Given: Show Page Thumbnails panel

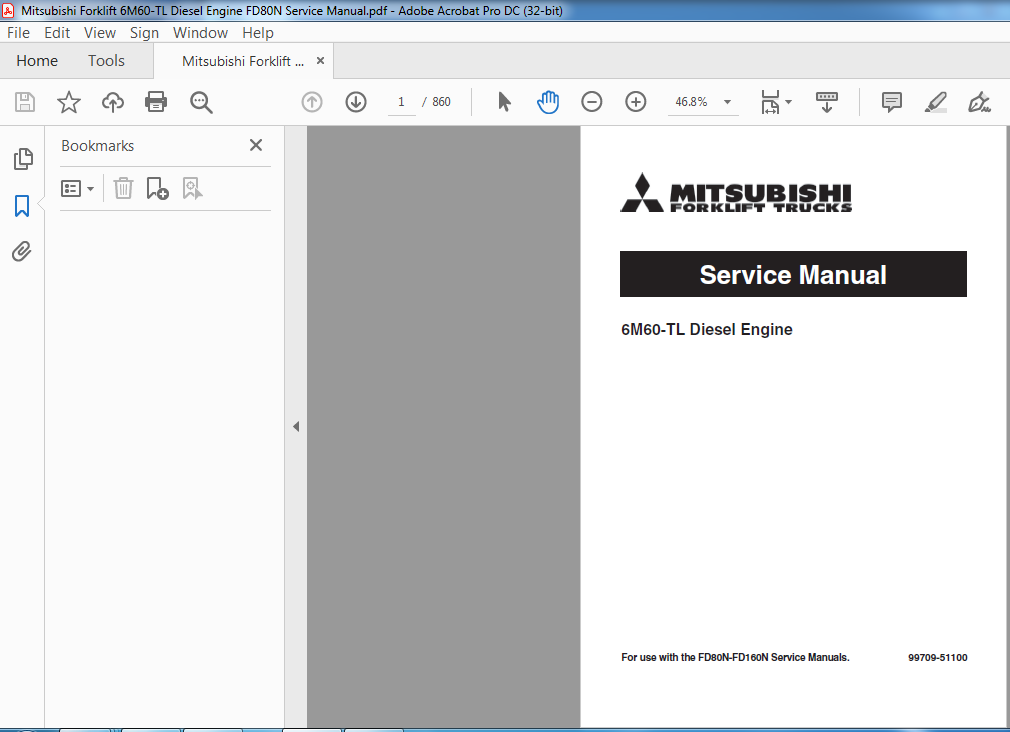Looking at the screenshot, I should 23,159.
